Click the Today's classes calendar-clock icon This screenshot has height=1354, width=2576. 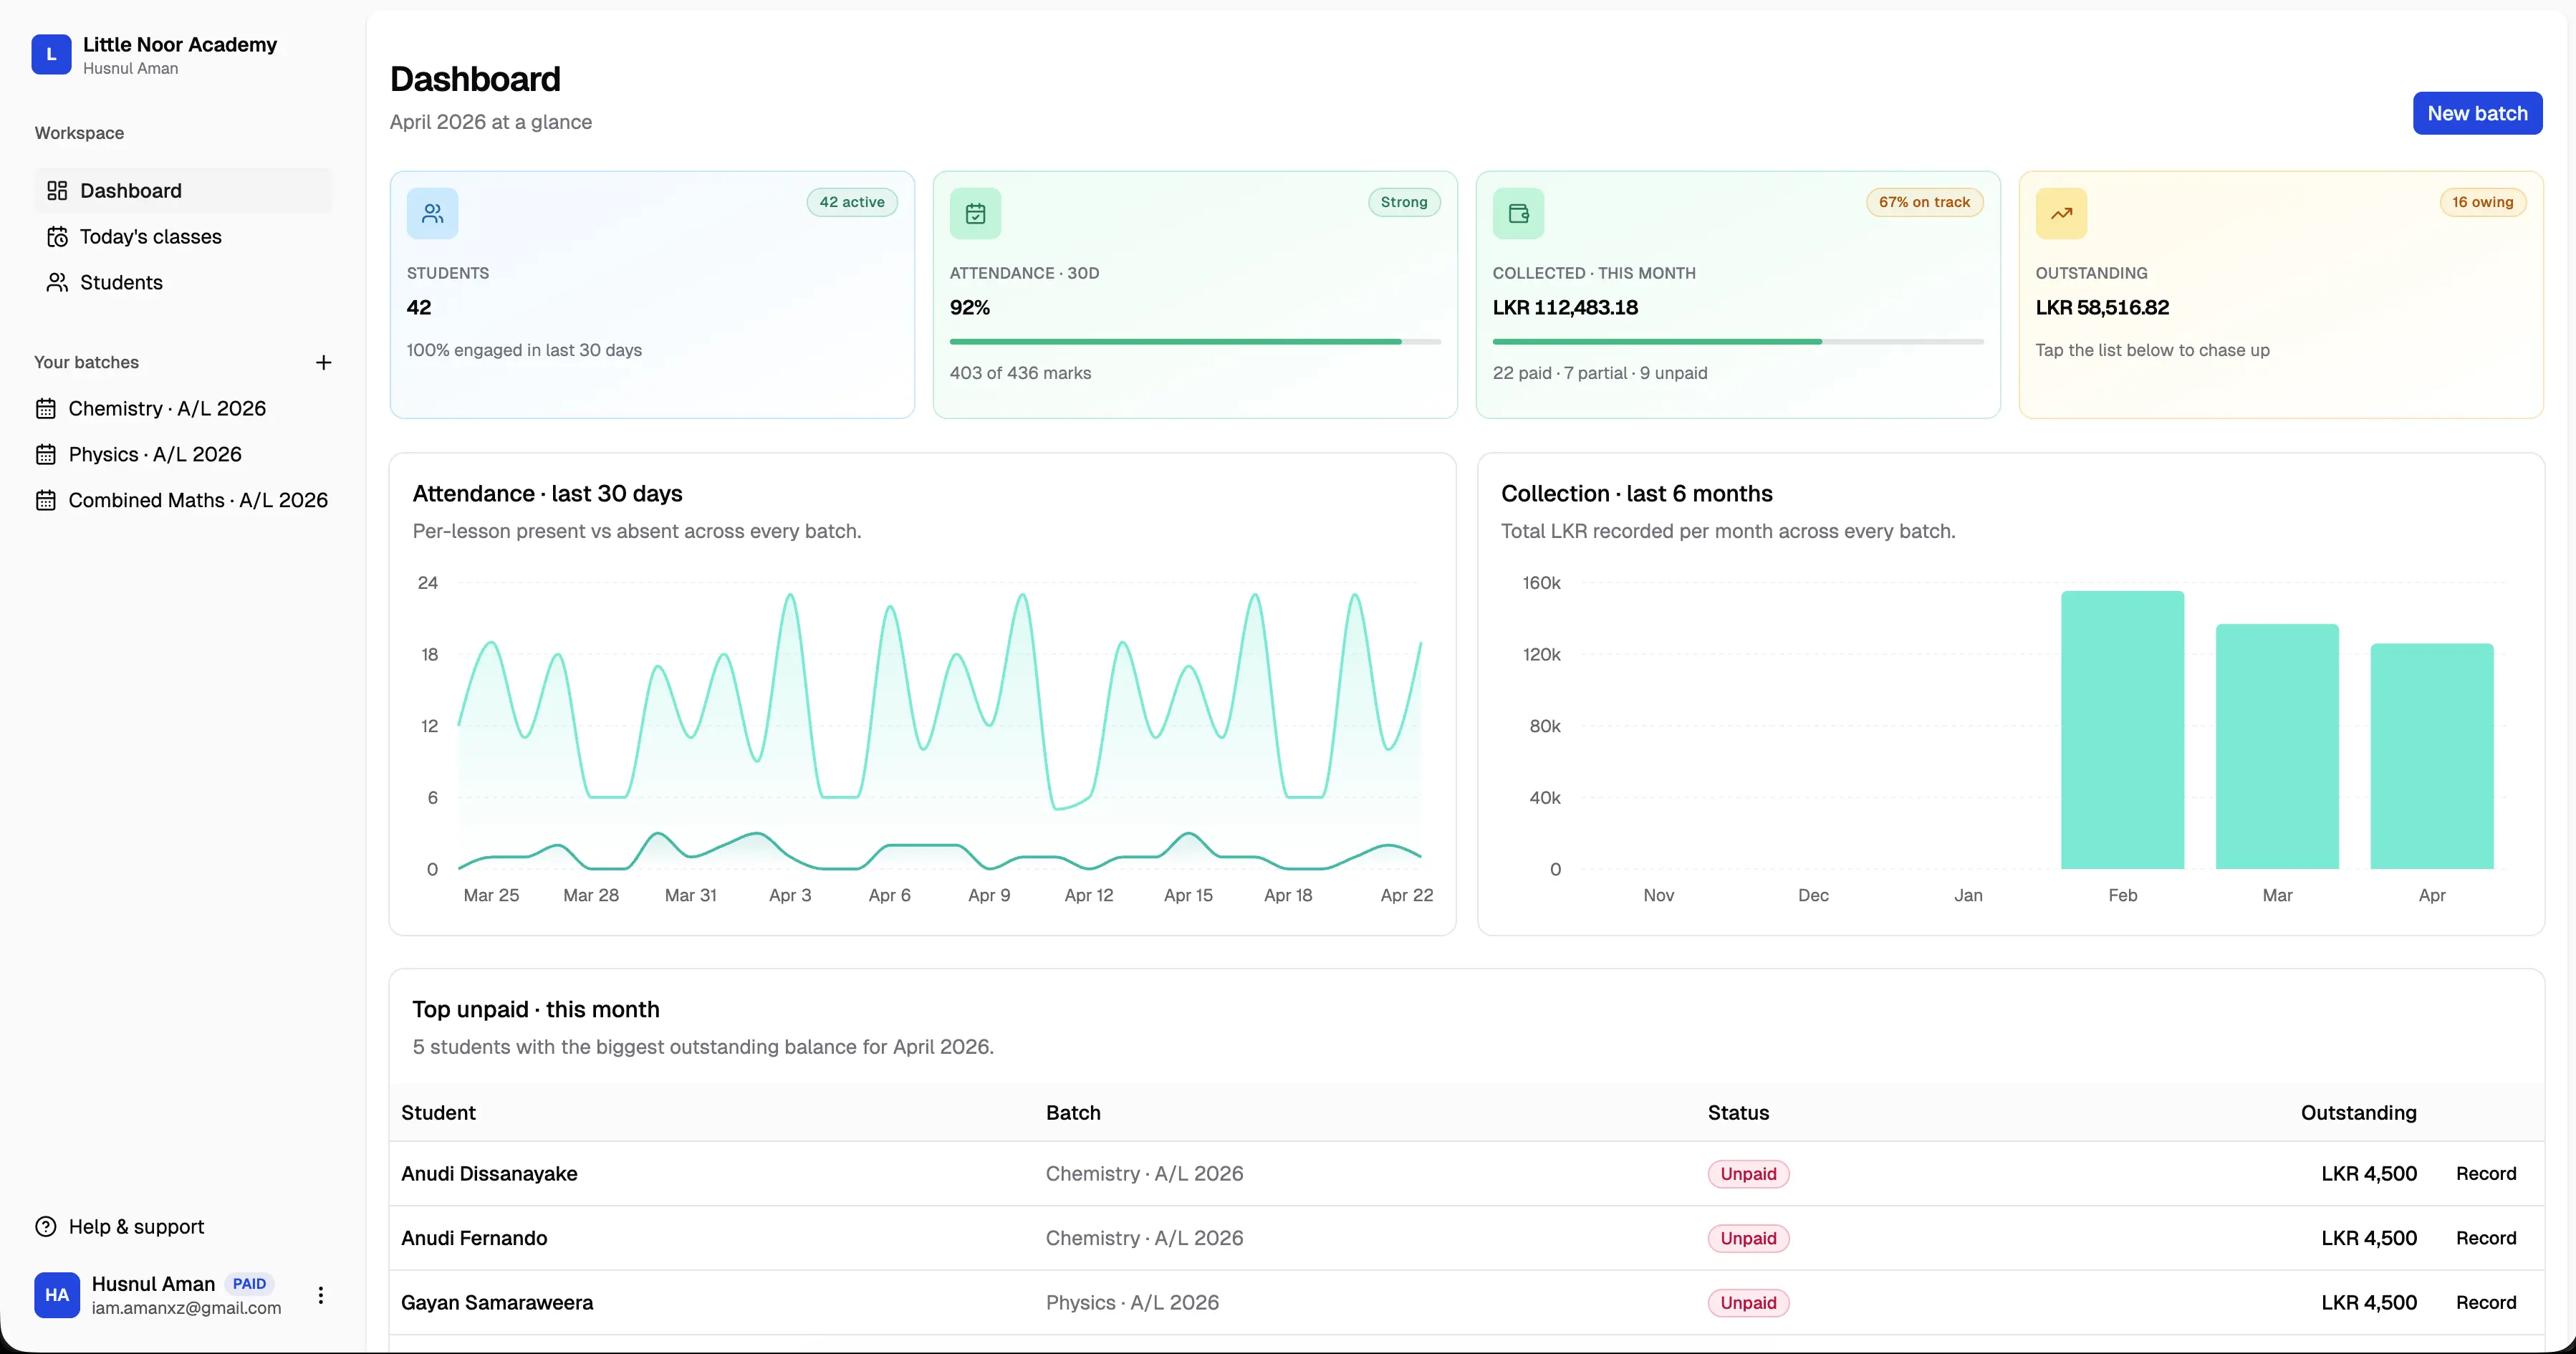(57, 237)
